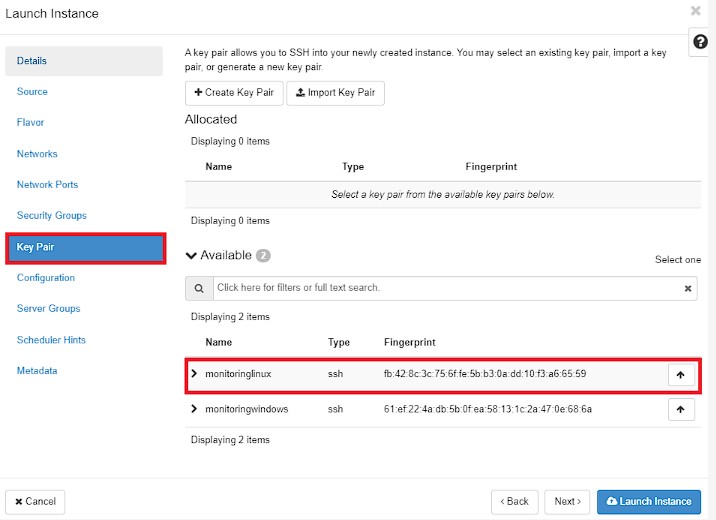Open the Network Ports step
Viewport: 716px width, 520px height.
[x=47, y=184]
